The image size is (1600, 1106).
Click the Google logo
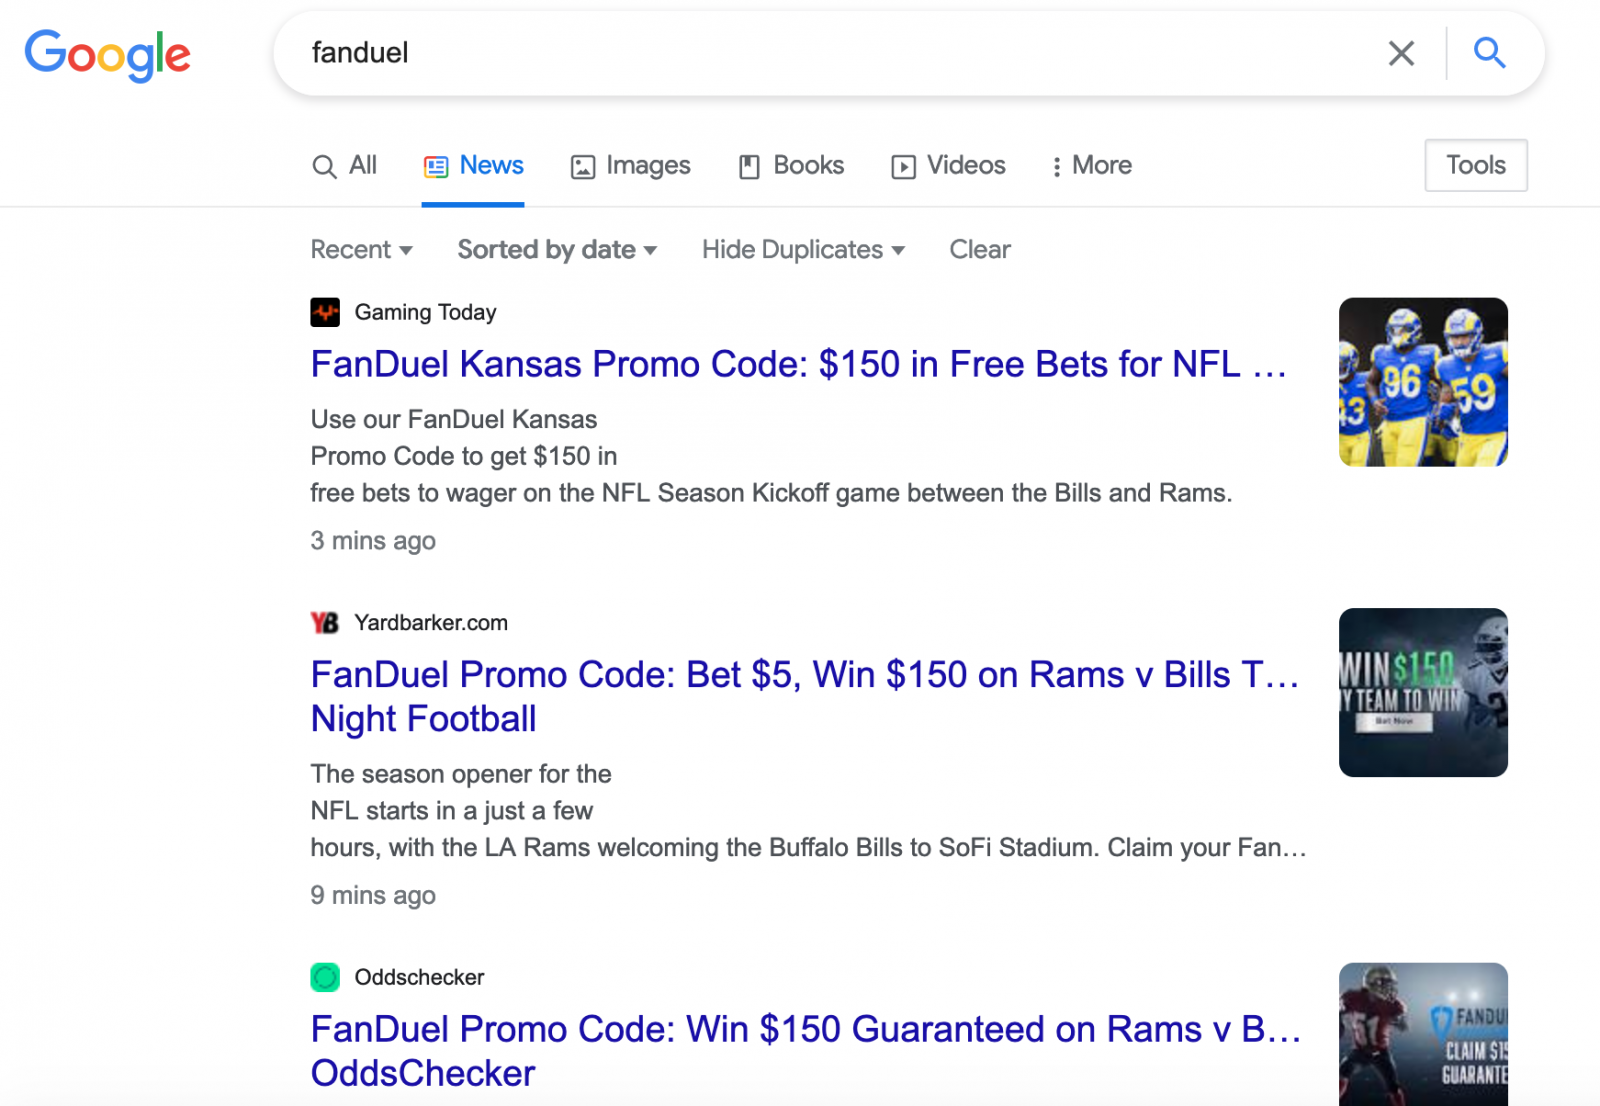(107, 54)
